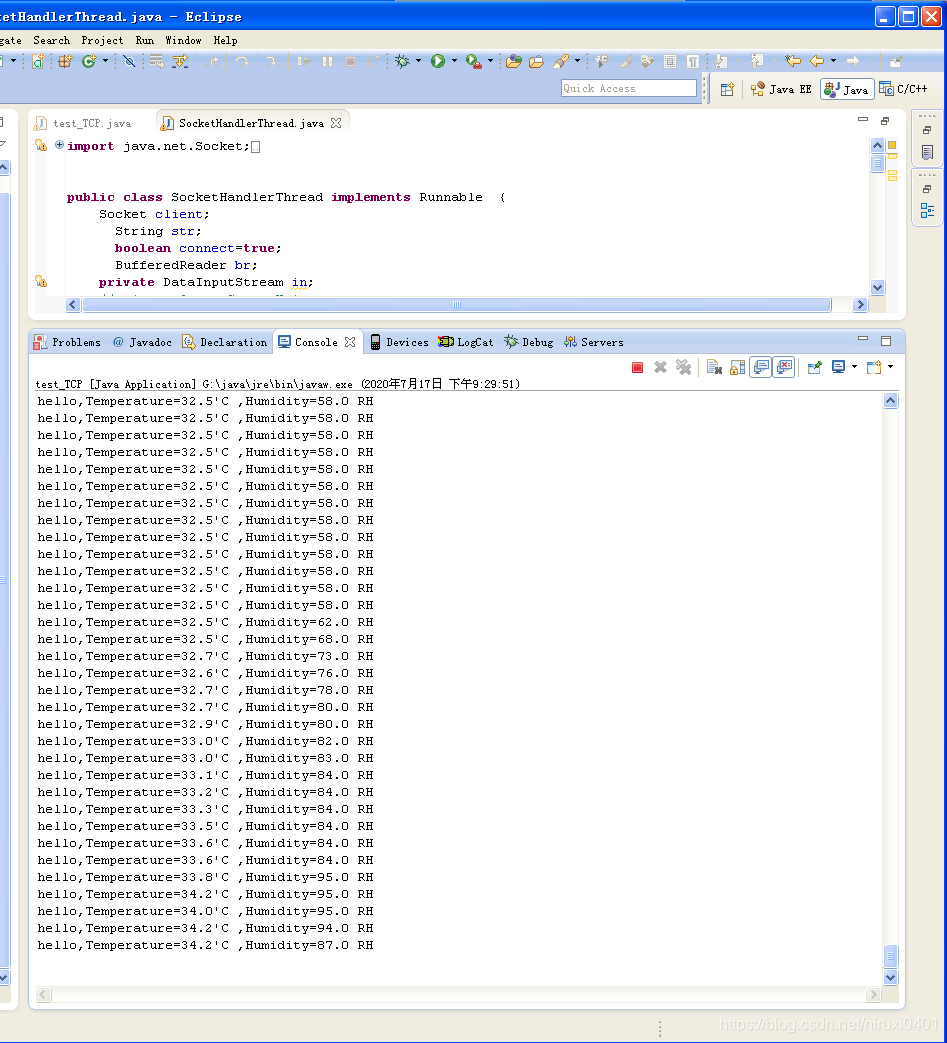Viewport: 947px width, 1043px height.
Task: Click the Back navigation arrow in toolbar
Action: point(817,61)
